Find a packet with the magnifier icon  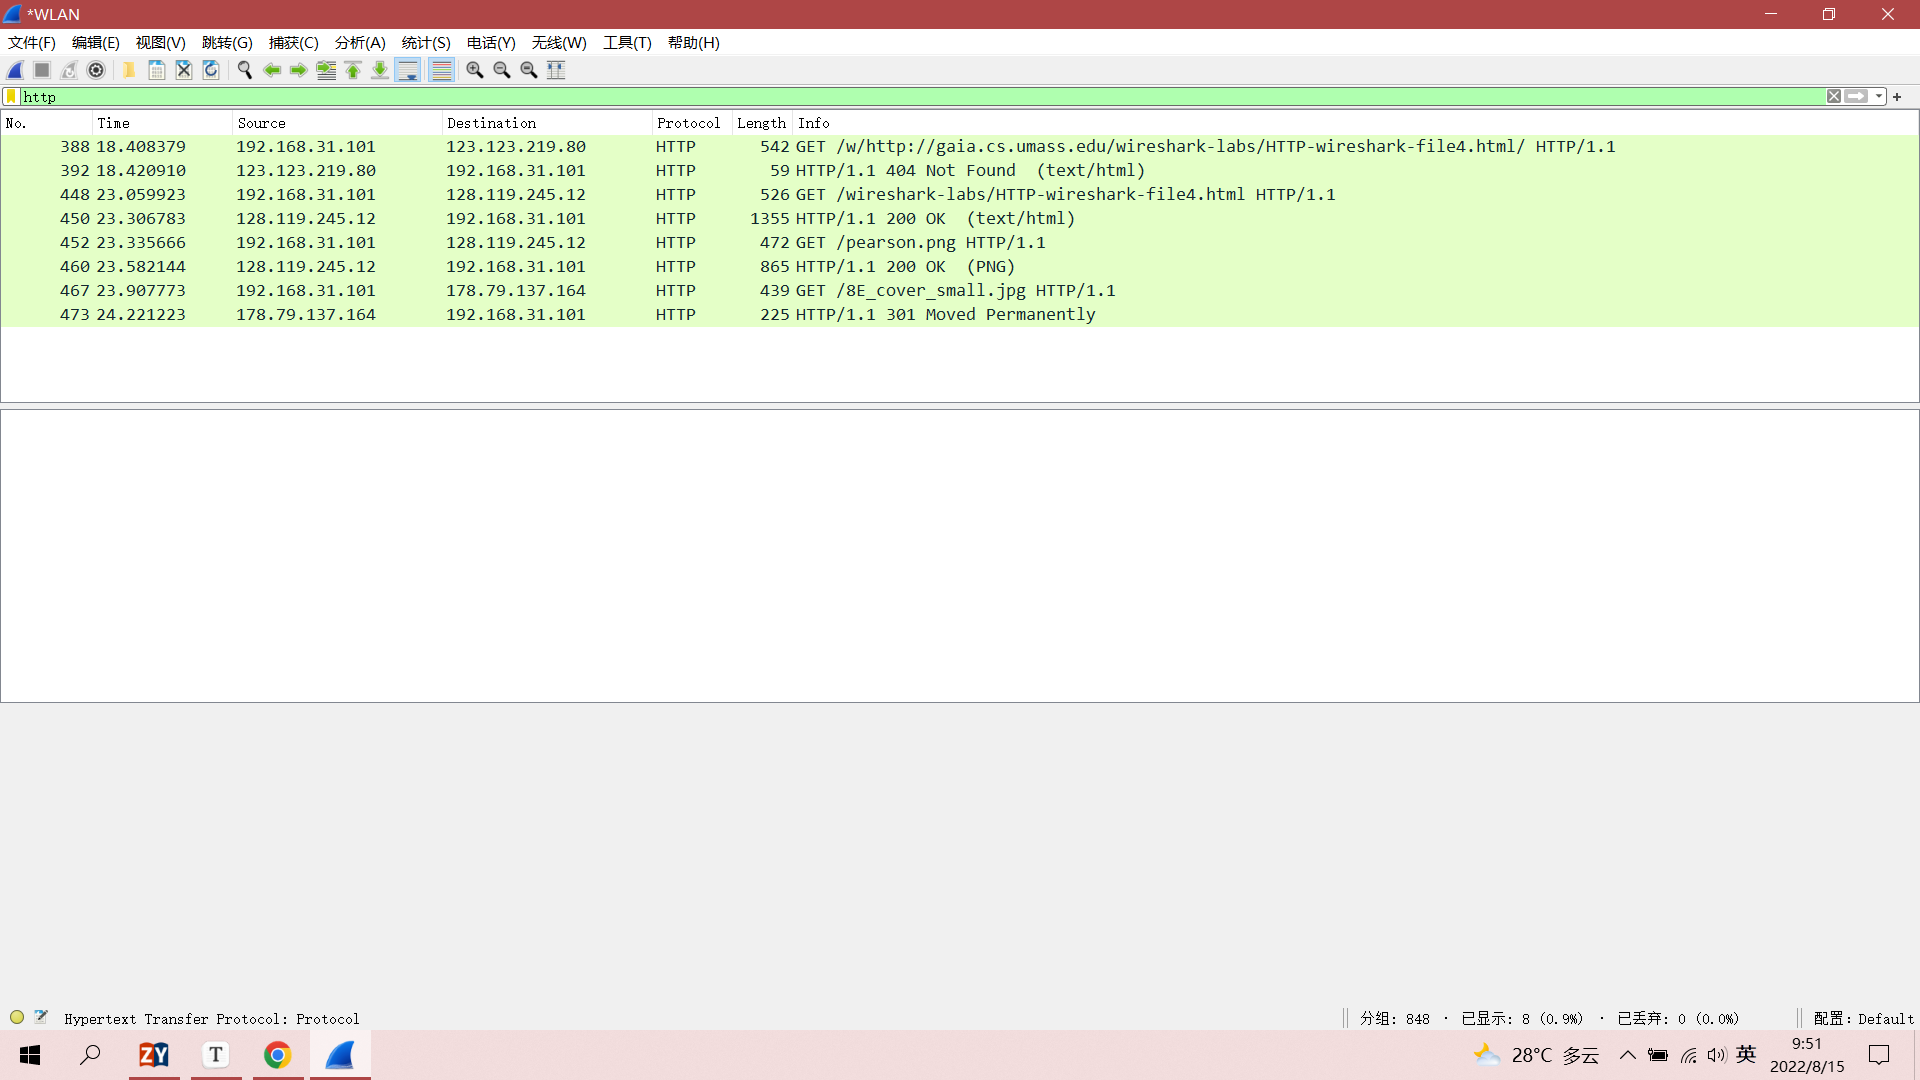(x=244, y=70)
